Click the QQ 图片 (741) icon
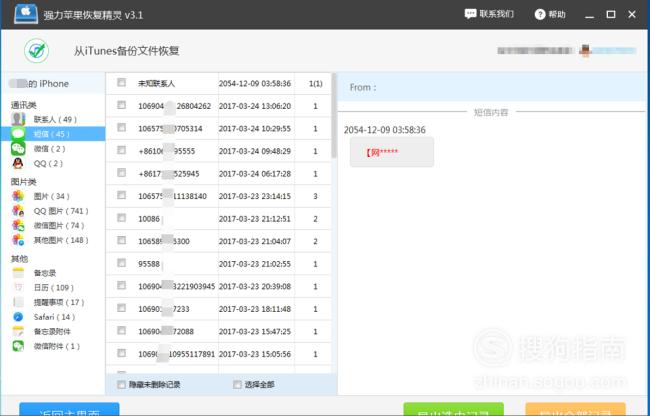The image size is (650, 416). (x=18, y=211)
